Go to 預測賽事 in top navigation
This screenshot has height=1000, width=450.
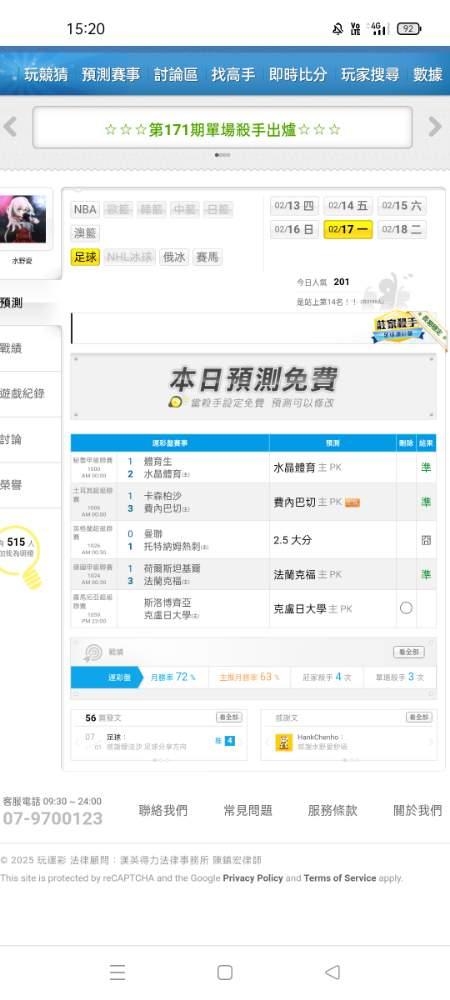[111, 75]
